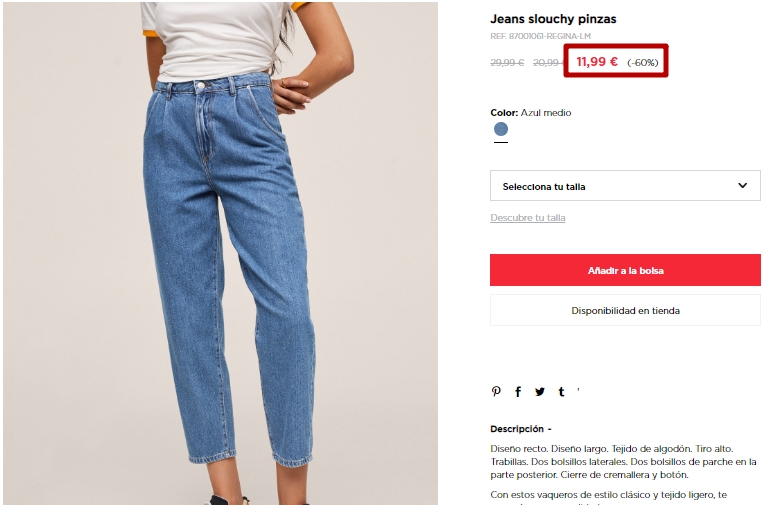The image size is (775, 505).
Task: Click the Color: Azul medio label
Action: 531,113
